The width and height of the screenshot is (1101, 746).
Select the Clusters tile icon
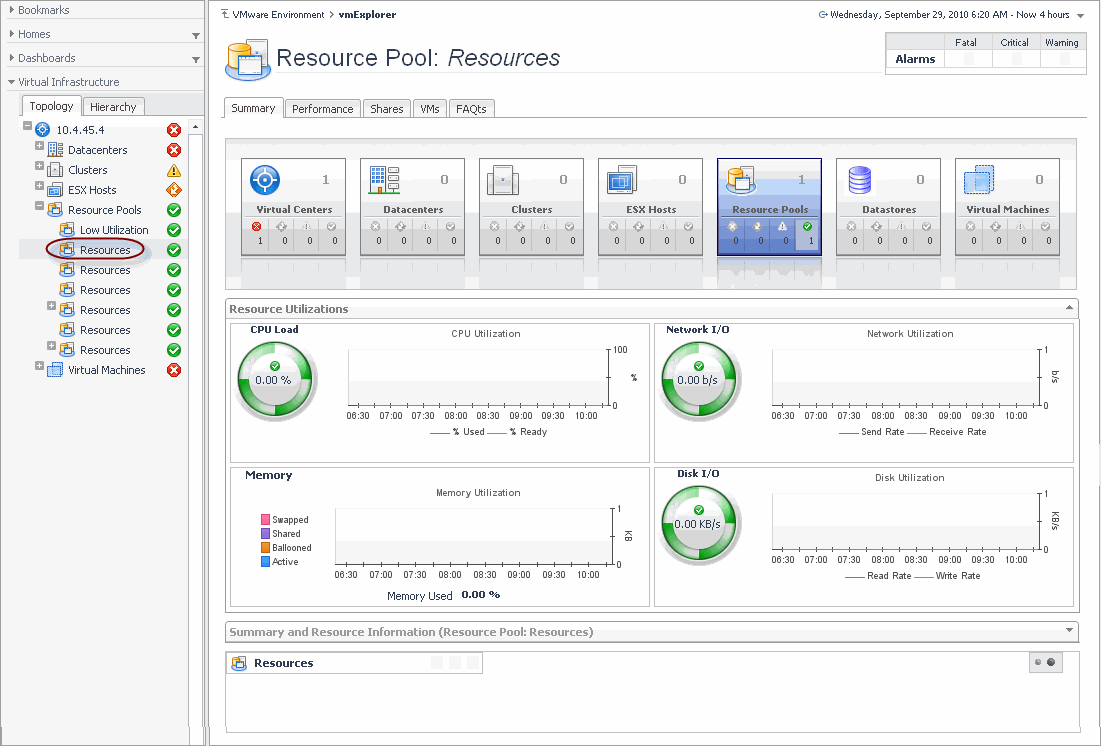[503, 181]
